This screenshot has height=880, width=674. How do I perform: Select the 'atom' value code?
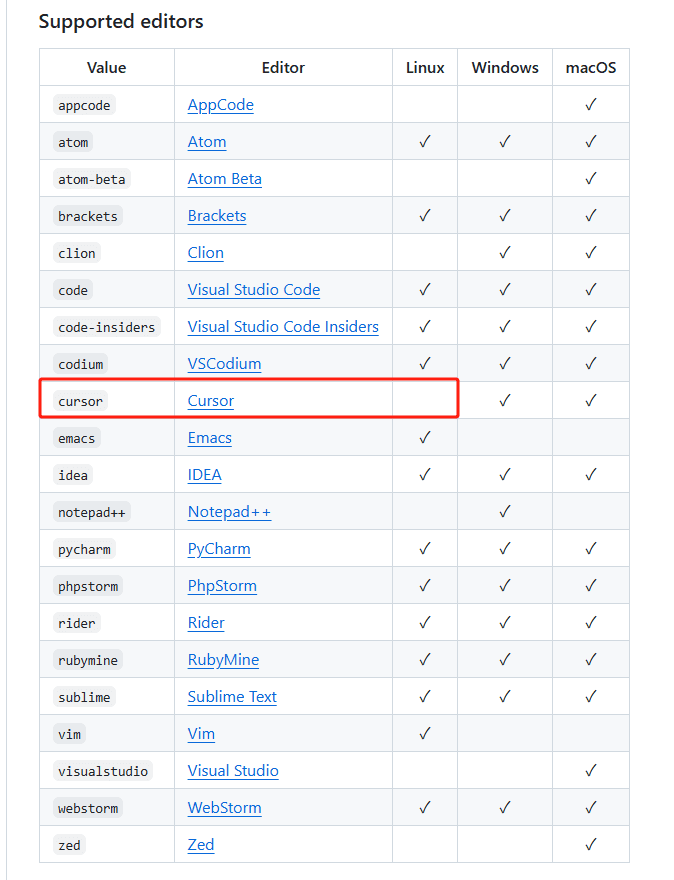tap(73, 142)
